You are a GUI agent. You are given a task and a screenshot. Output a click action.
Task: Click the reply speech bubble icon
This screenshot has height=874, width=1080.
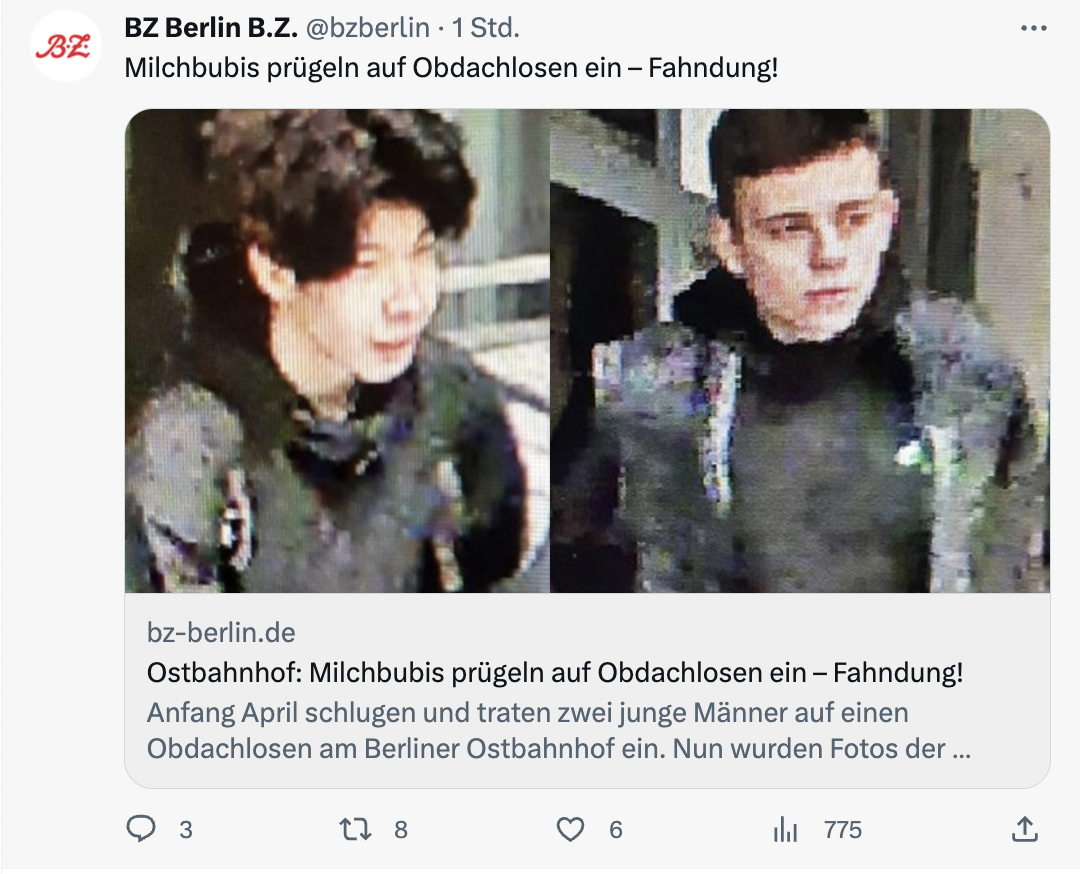click(141, 829)
